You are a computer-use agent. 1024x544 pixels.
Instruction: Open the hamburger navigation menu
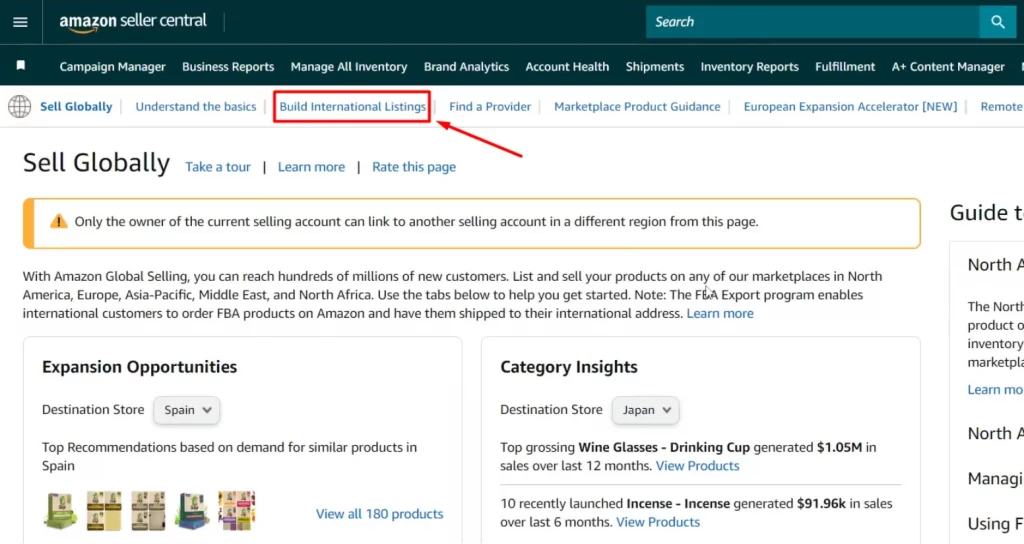point(20,22)
